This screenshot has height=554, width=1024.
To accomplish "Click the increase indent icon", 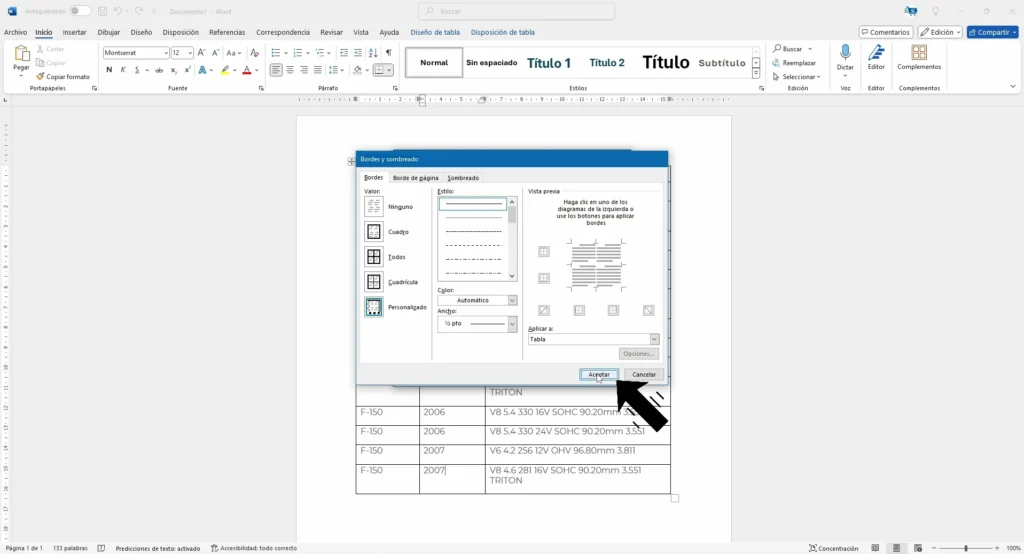I will pyautogui.click(x=358, y=53).
